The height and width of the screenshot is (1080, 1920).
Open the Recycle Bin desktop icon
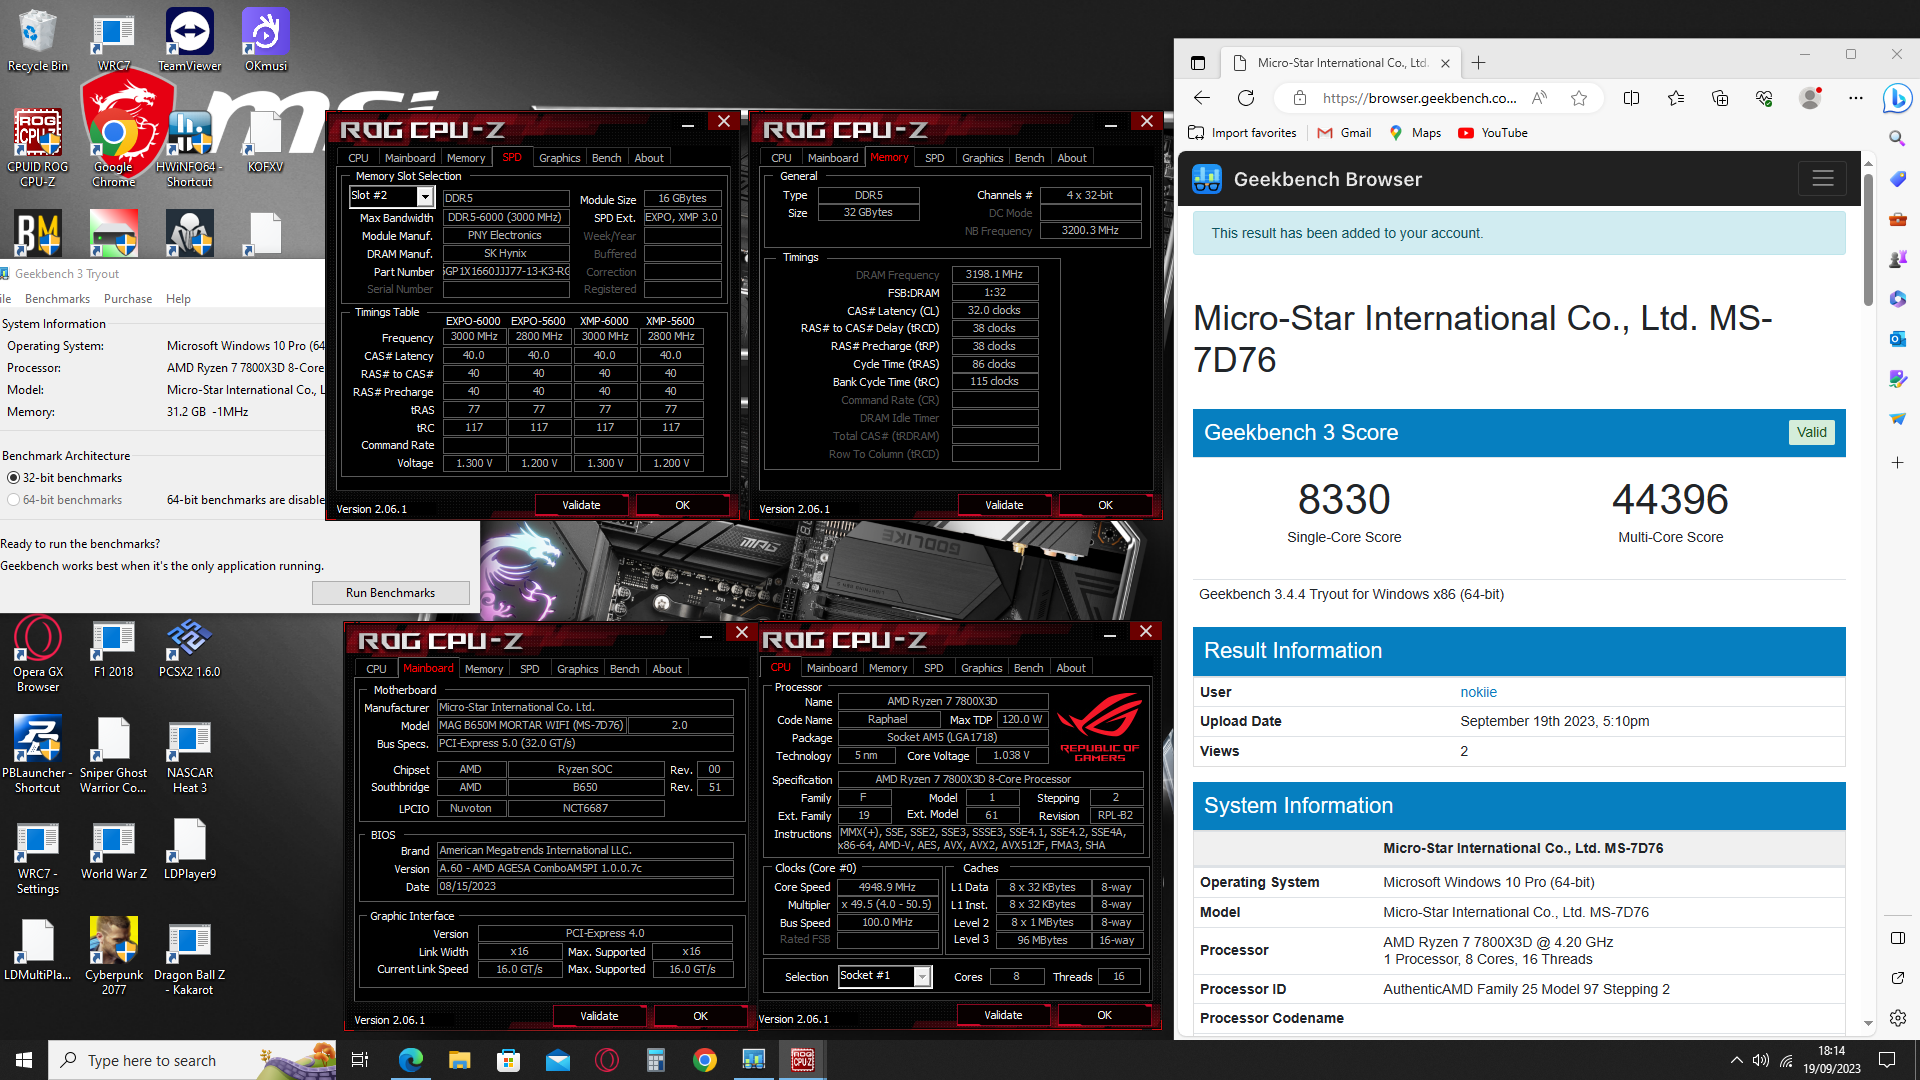pyautogui.click(x=37, y=40)
